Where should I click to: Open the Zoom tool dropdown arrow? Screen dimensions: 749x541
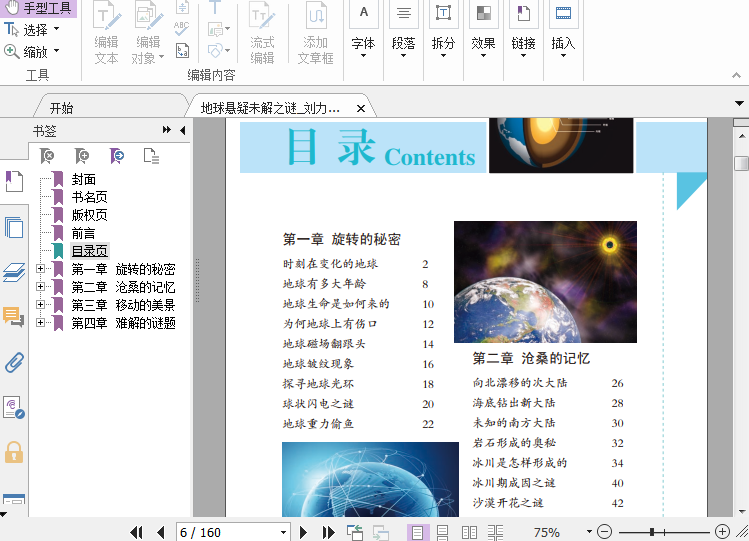(x=56, y=51)
